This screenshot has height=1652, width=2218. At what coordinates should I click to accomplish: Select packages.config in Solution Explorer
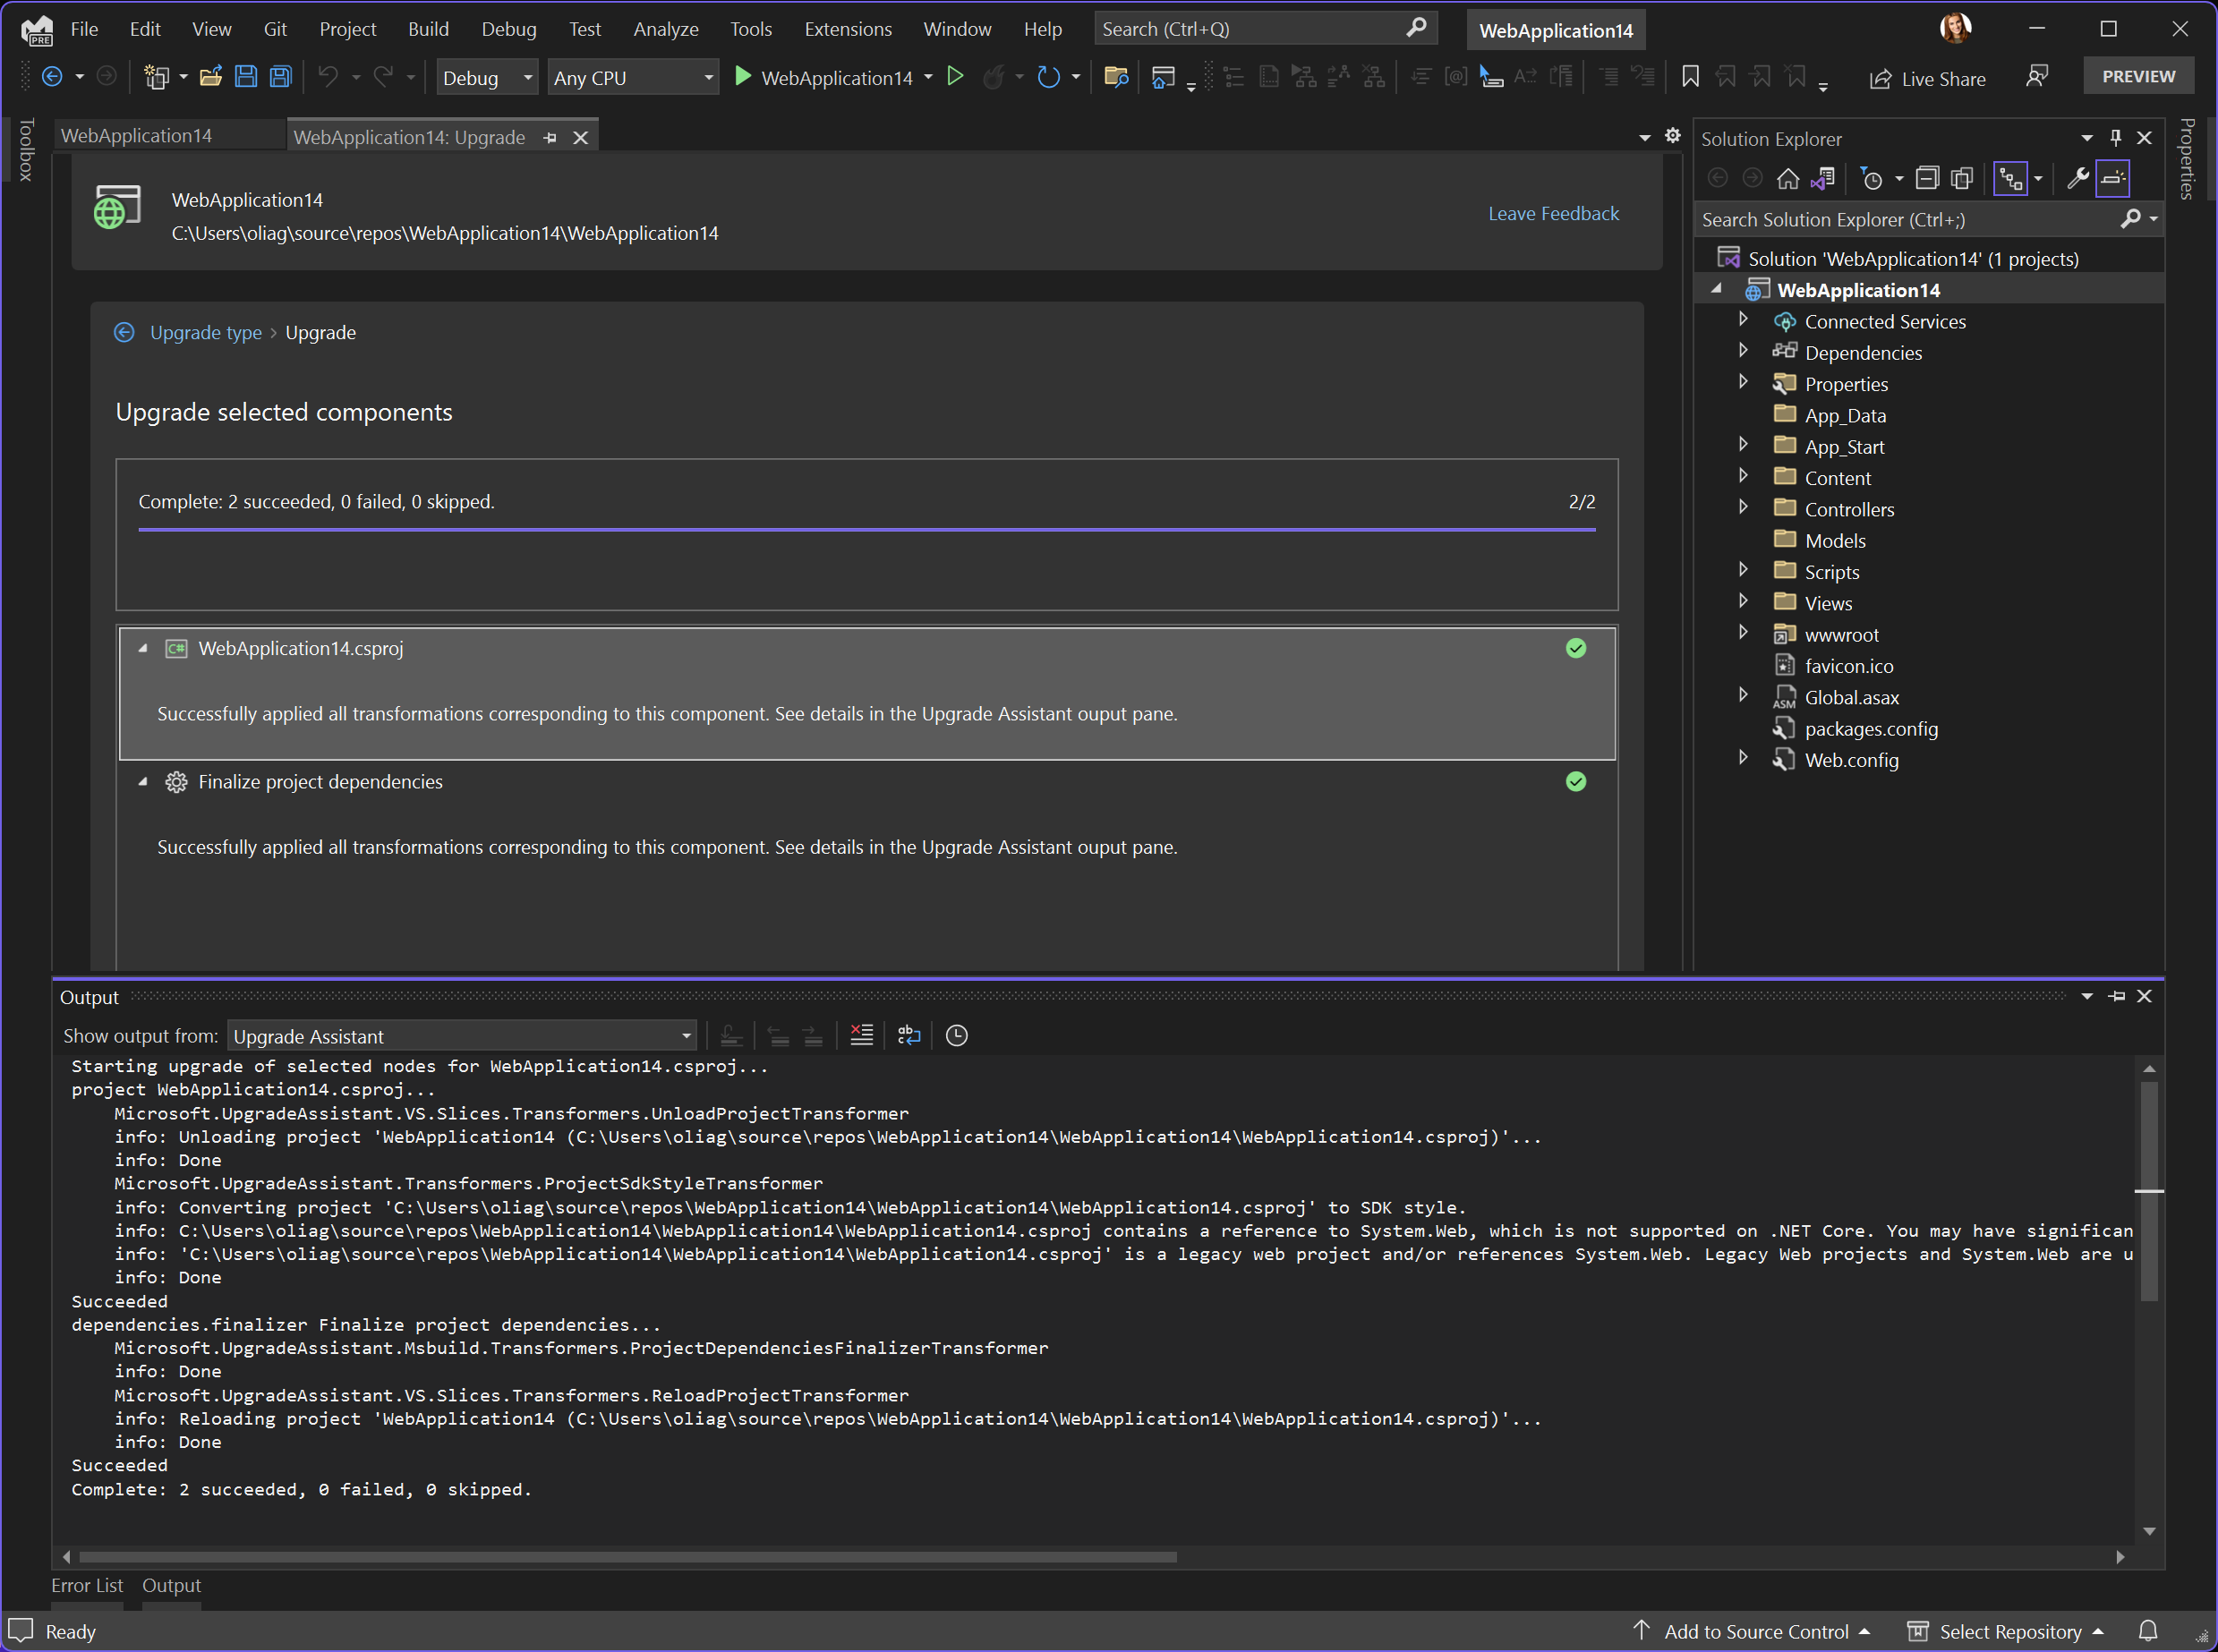click(x=1870, y=729)
